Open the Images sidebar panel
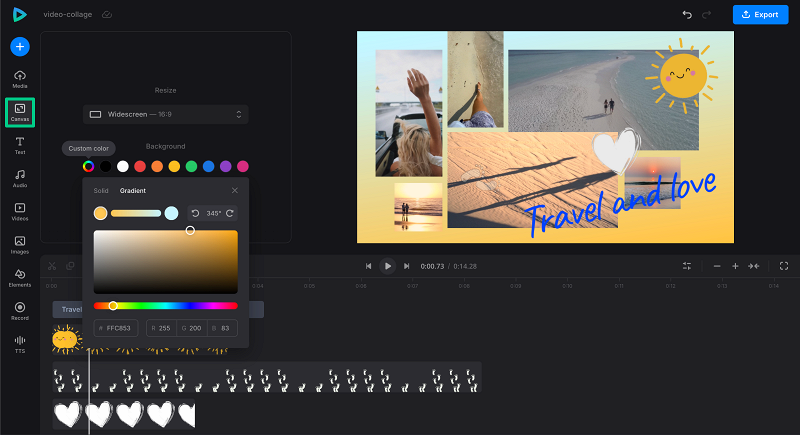Viewport: 800px width, 435px height. point(20,245)
